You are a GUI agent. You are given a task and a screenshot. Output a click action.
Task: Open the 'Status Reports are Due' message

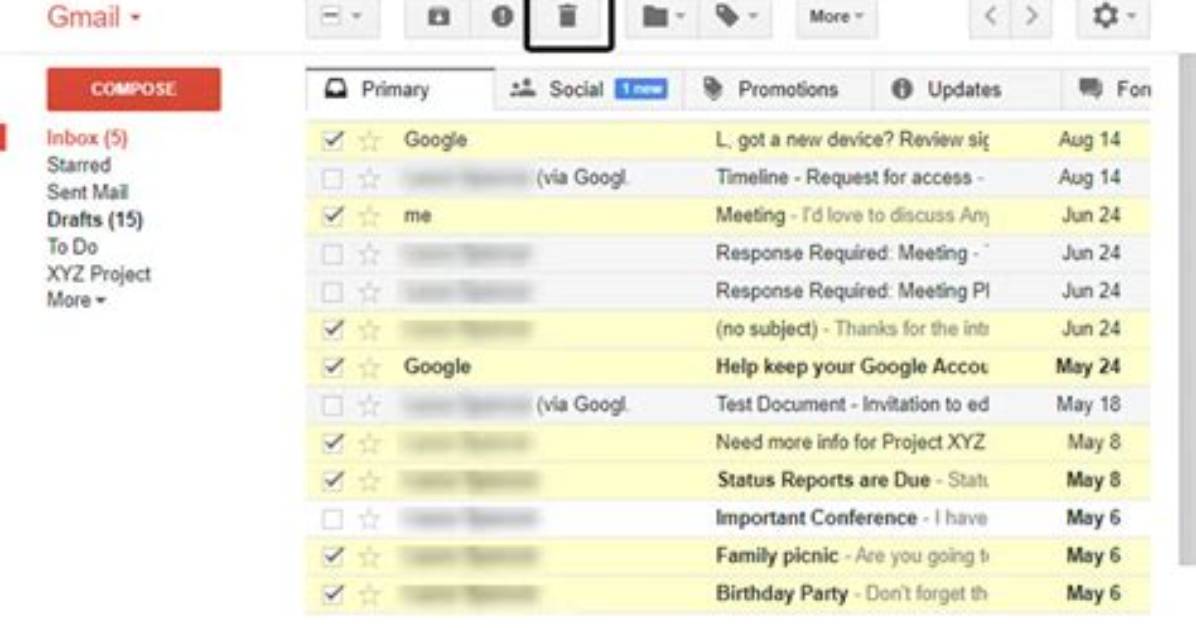728,481
